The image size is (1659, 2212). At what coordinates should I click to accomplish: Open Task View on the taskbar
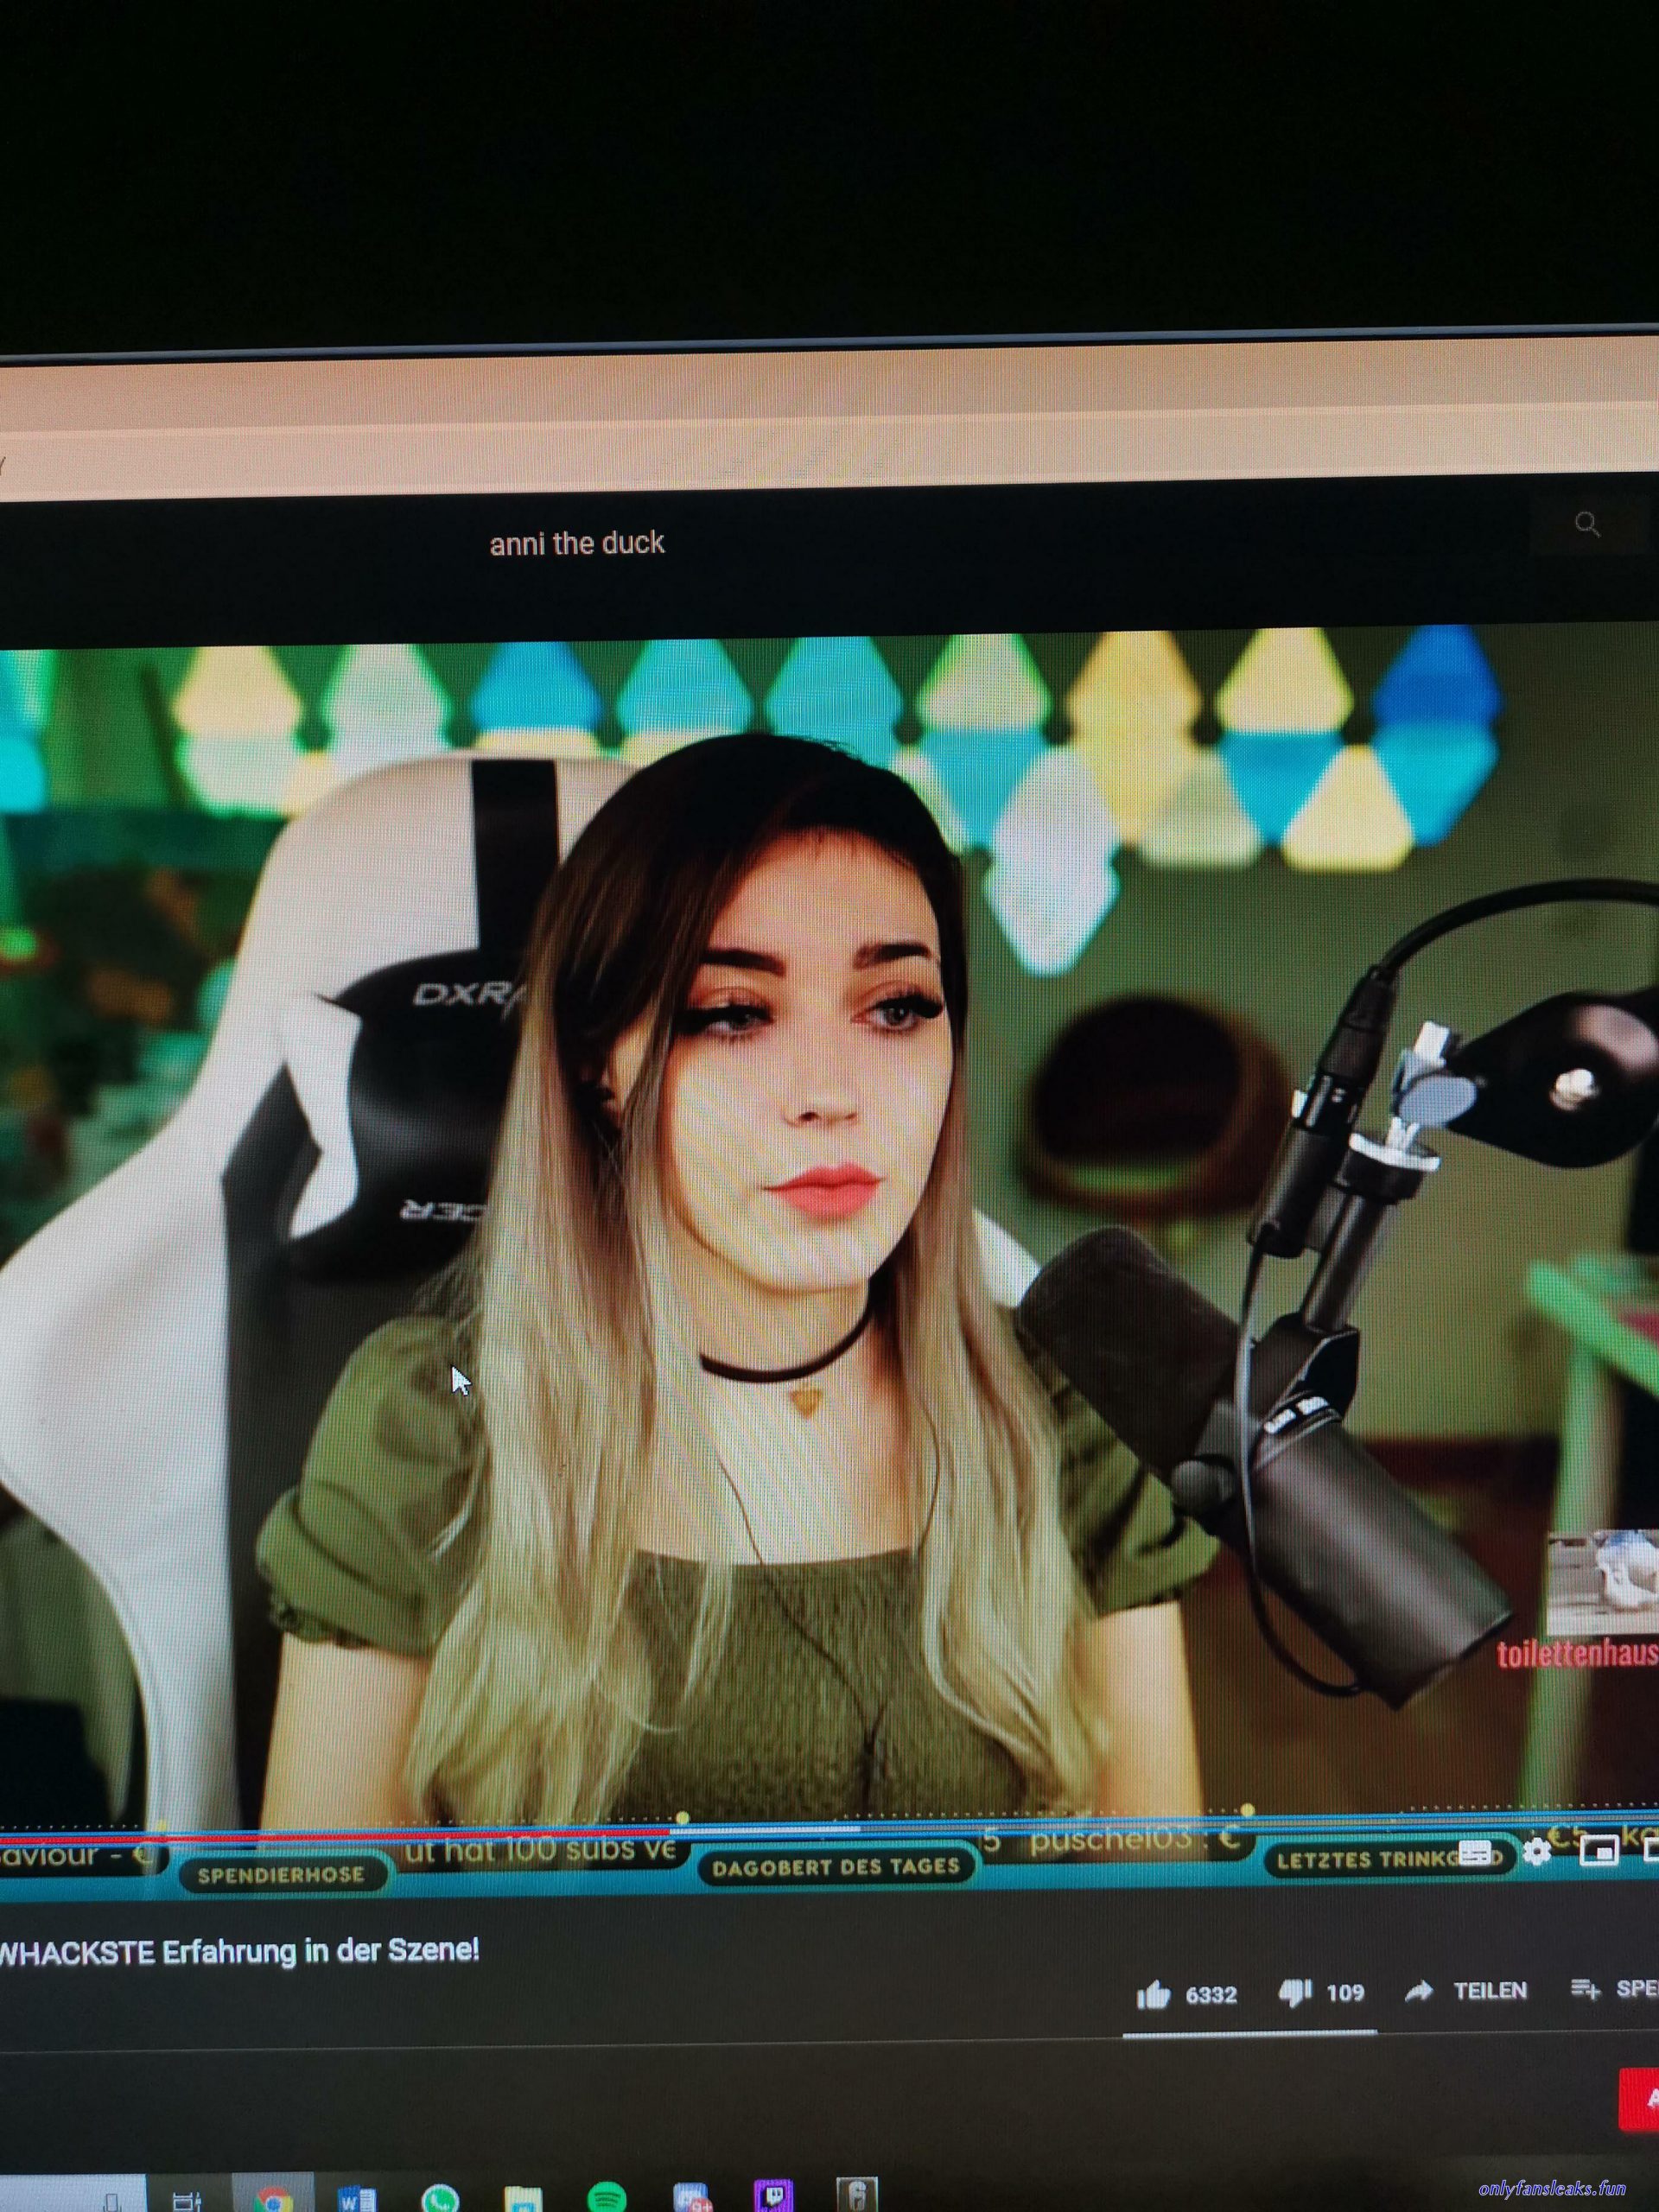pyautogui.click(x=187, y=2202)
